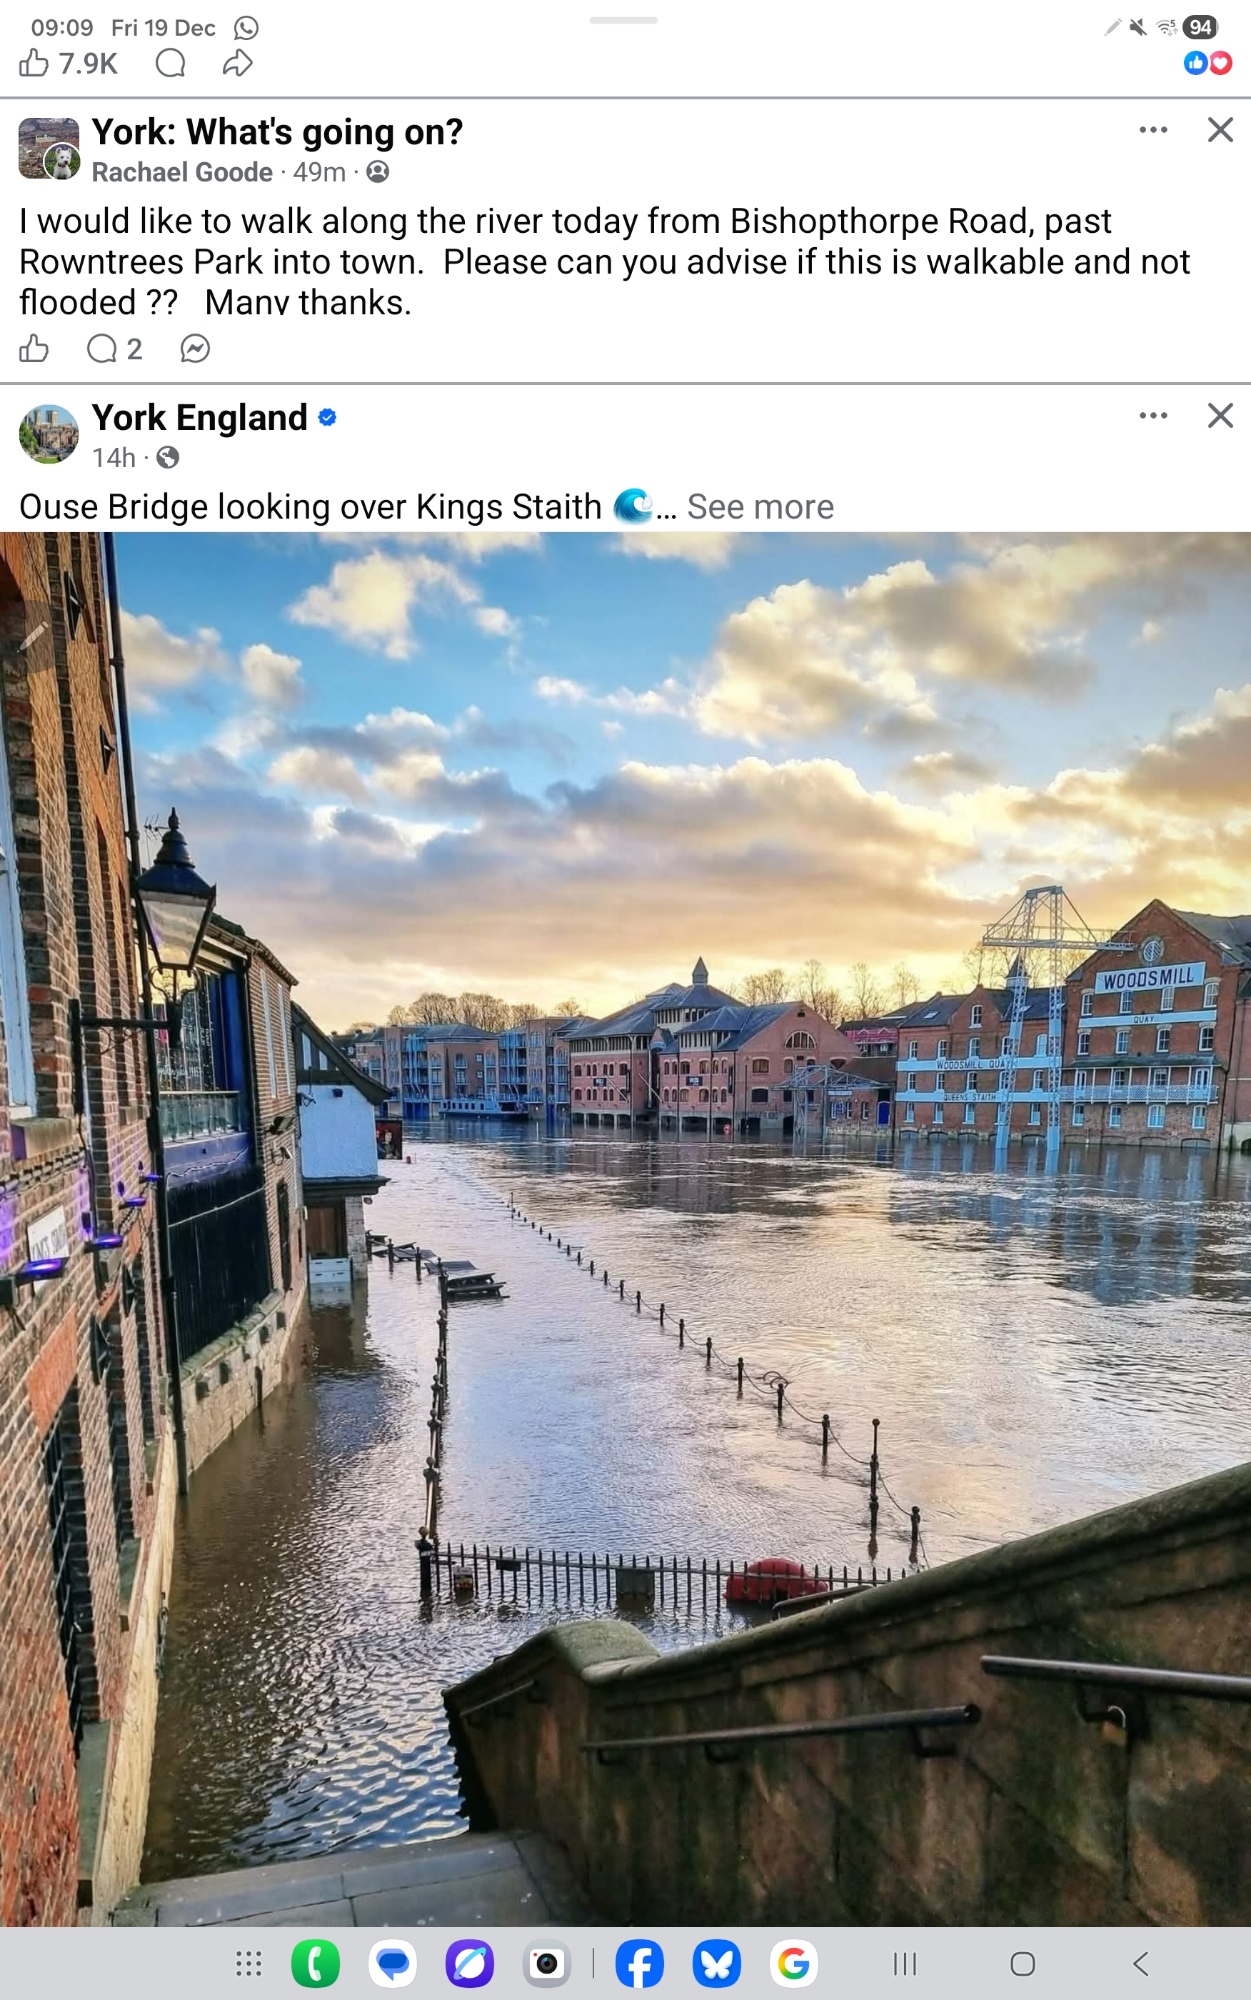Screen dimensions: 1251x2000
Task: Like the Rachael Goode post
Action: coord(34,348)
